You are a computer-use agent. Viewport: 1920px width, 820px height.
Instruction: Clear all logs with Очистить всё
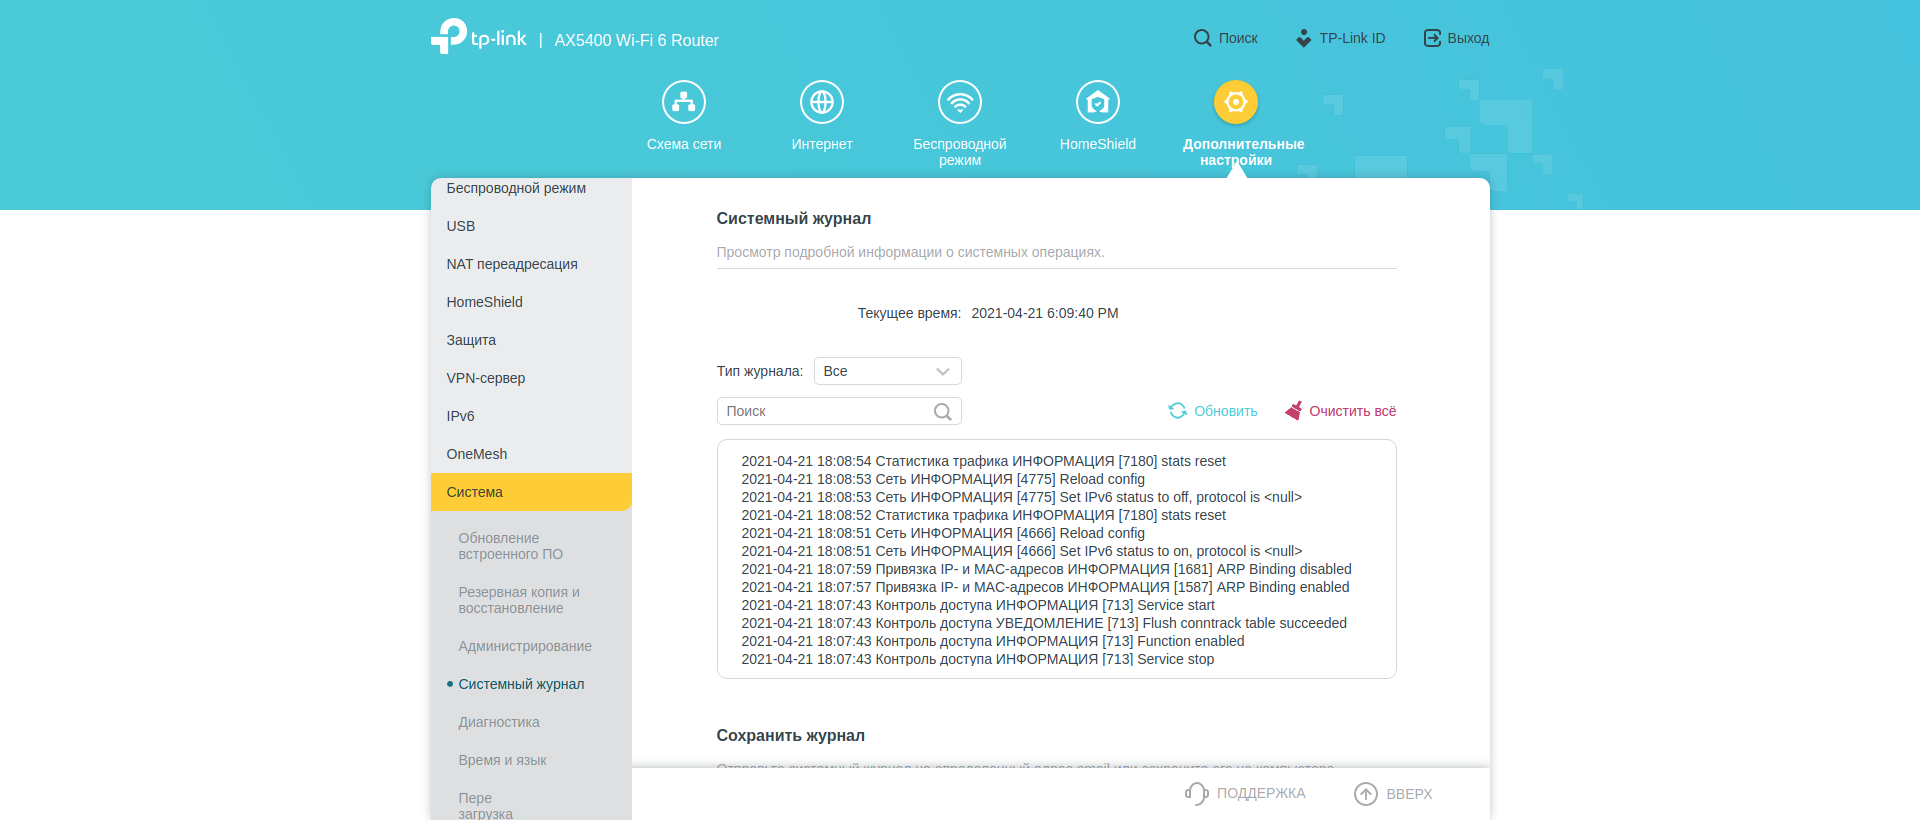pos(1341,411)
